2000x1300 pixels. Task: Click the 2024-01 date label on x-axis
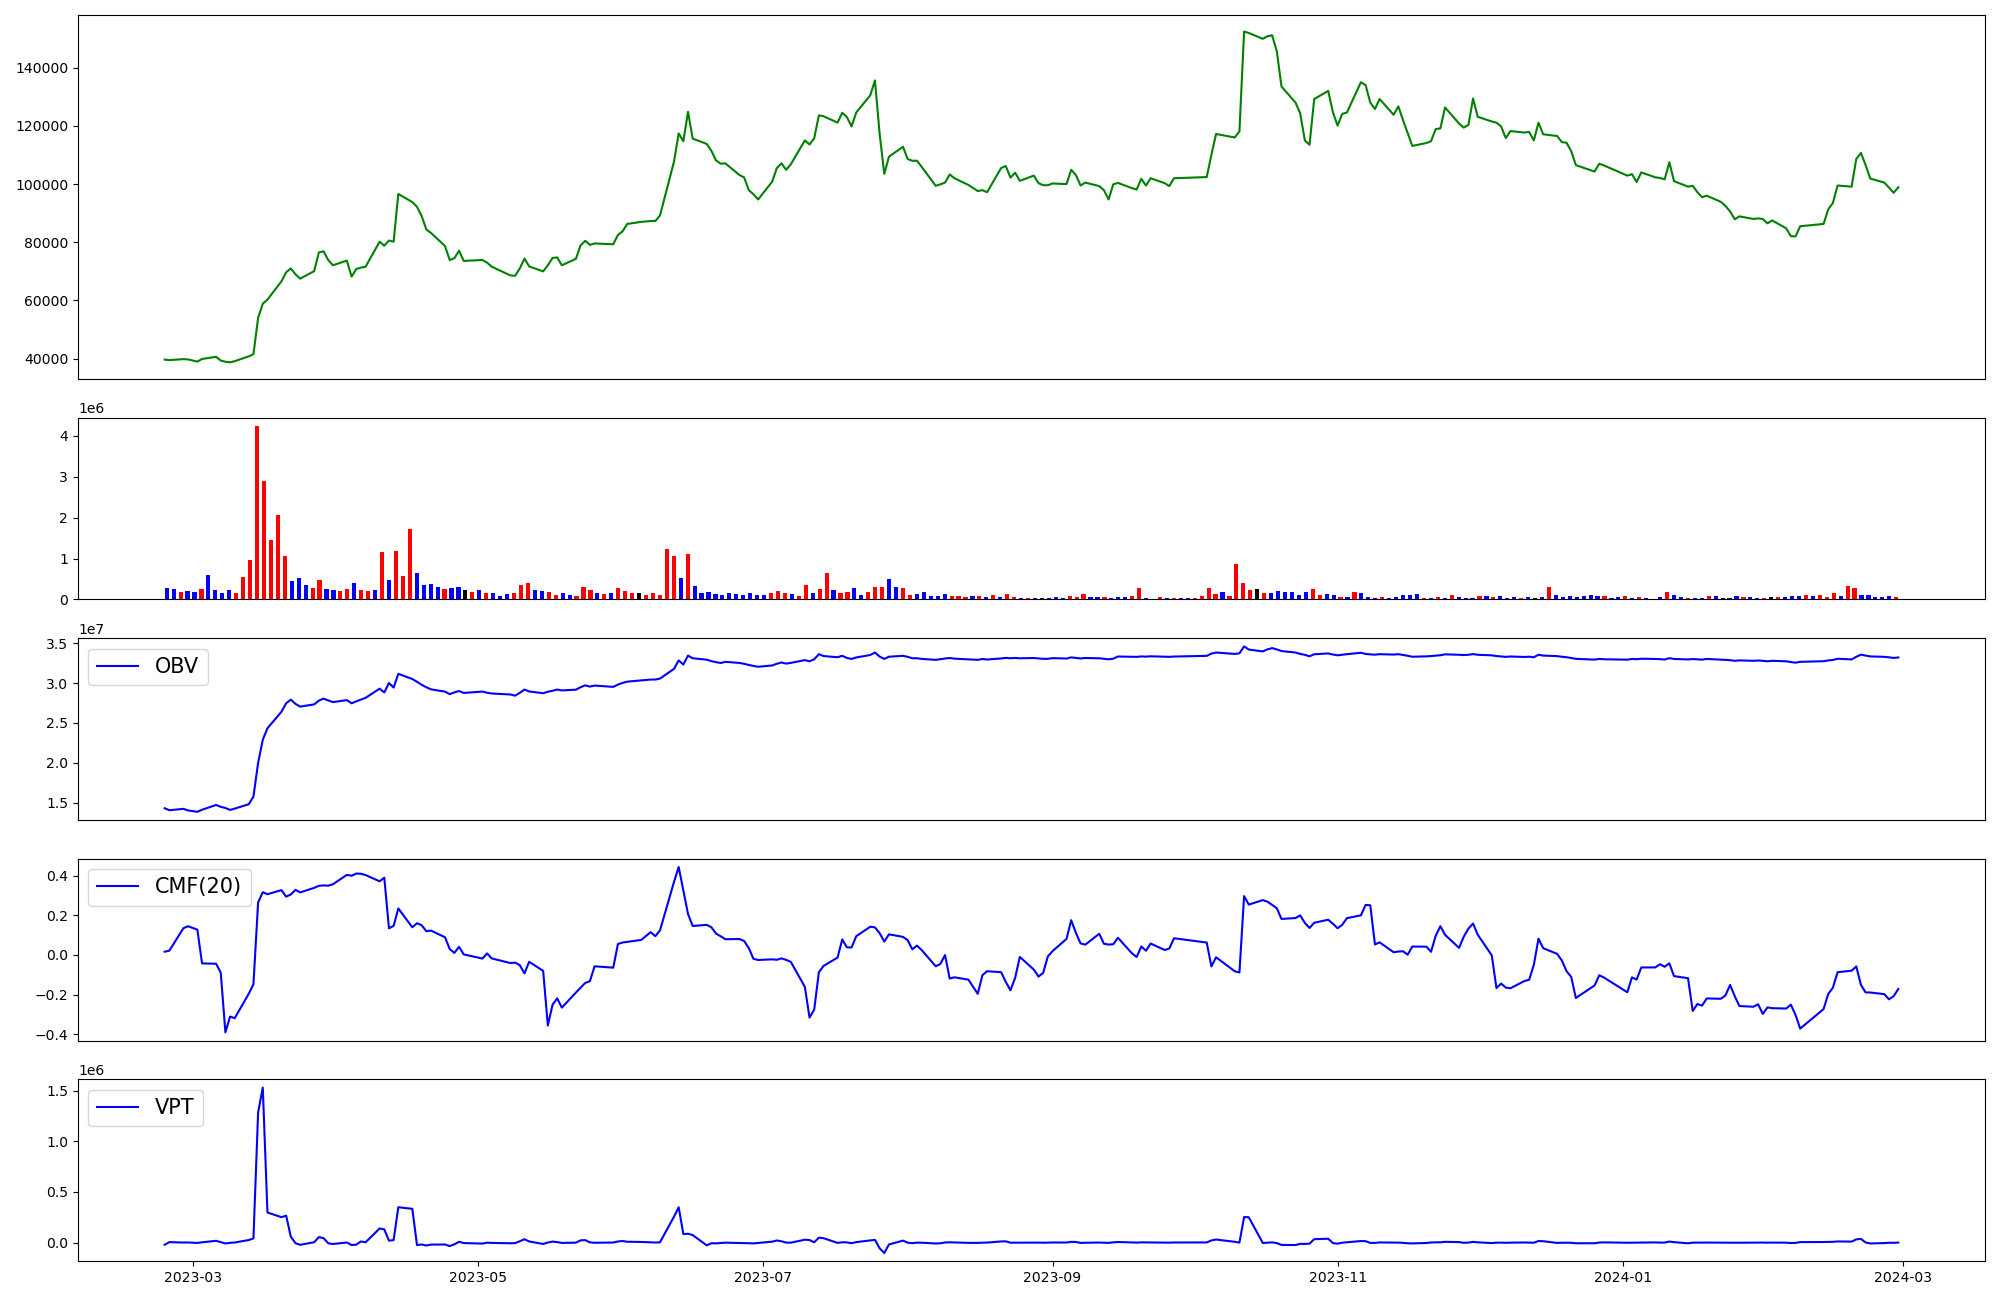pyautogui.click(x=1623, y=1277)
